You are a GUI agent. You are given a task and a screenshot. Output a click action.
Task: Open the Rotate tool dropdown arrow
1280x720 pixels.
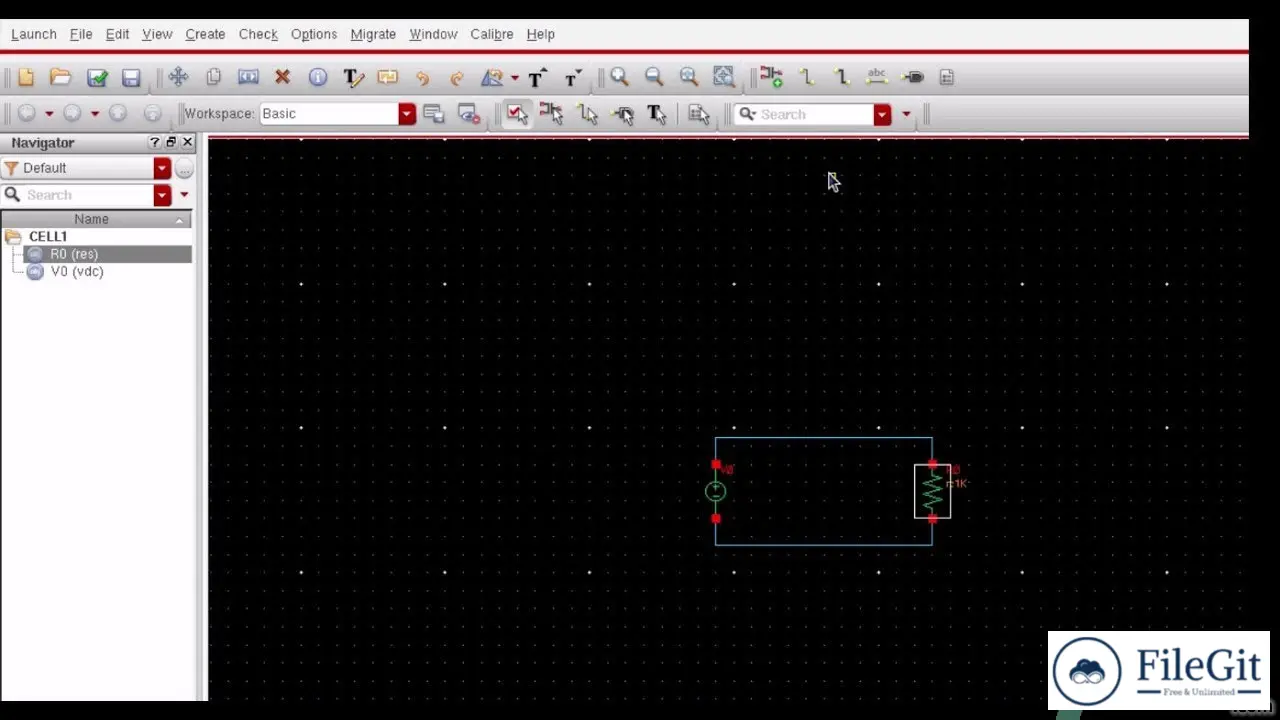click(514, 77)
